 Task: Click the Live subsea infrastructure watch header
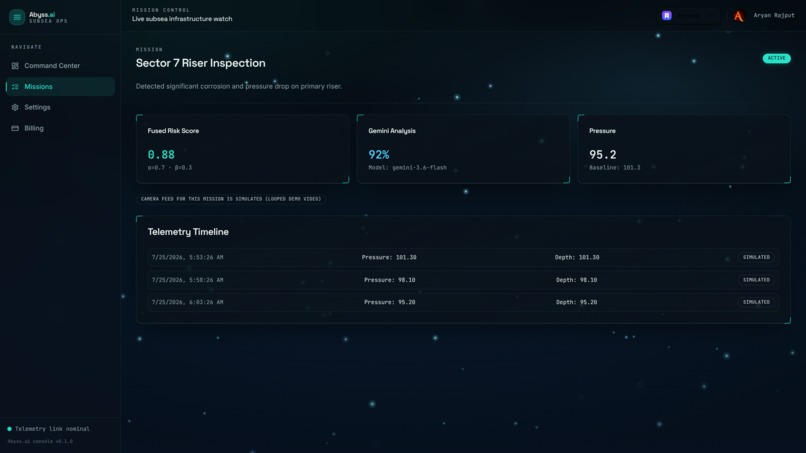[x=182, y=19]
